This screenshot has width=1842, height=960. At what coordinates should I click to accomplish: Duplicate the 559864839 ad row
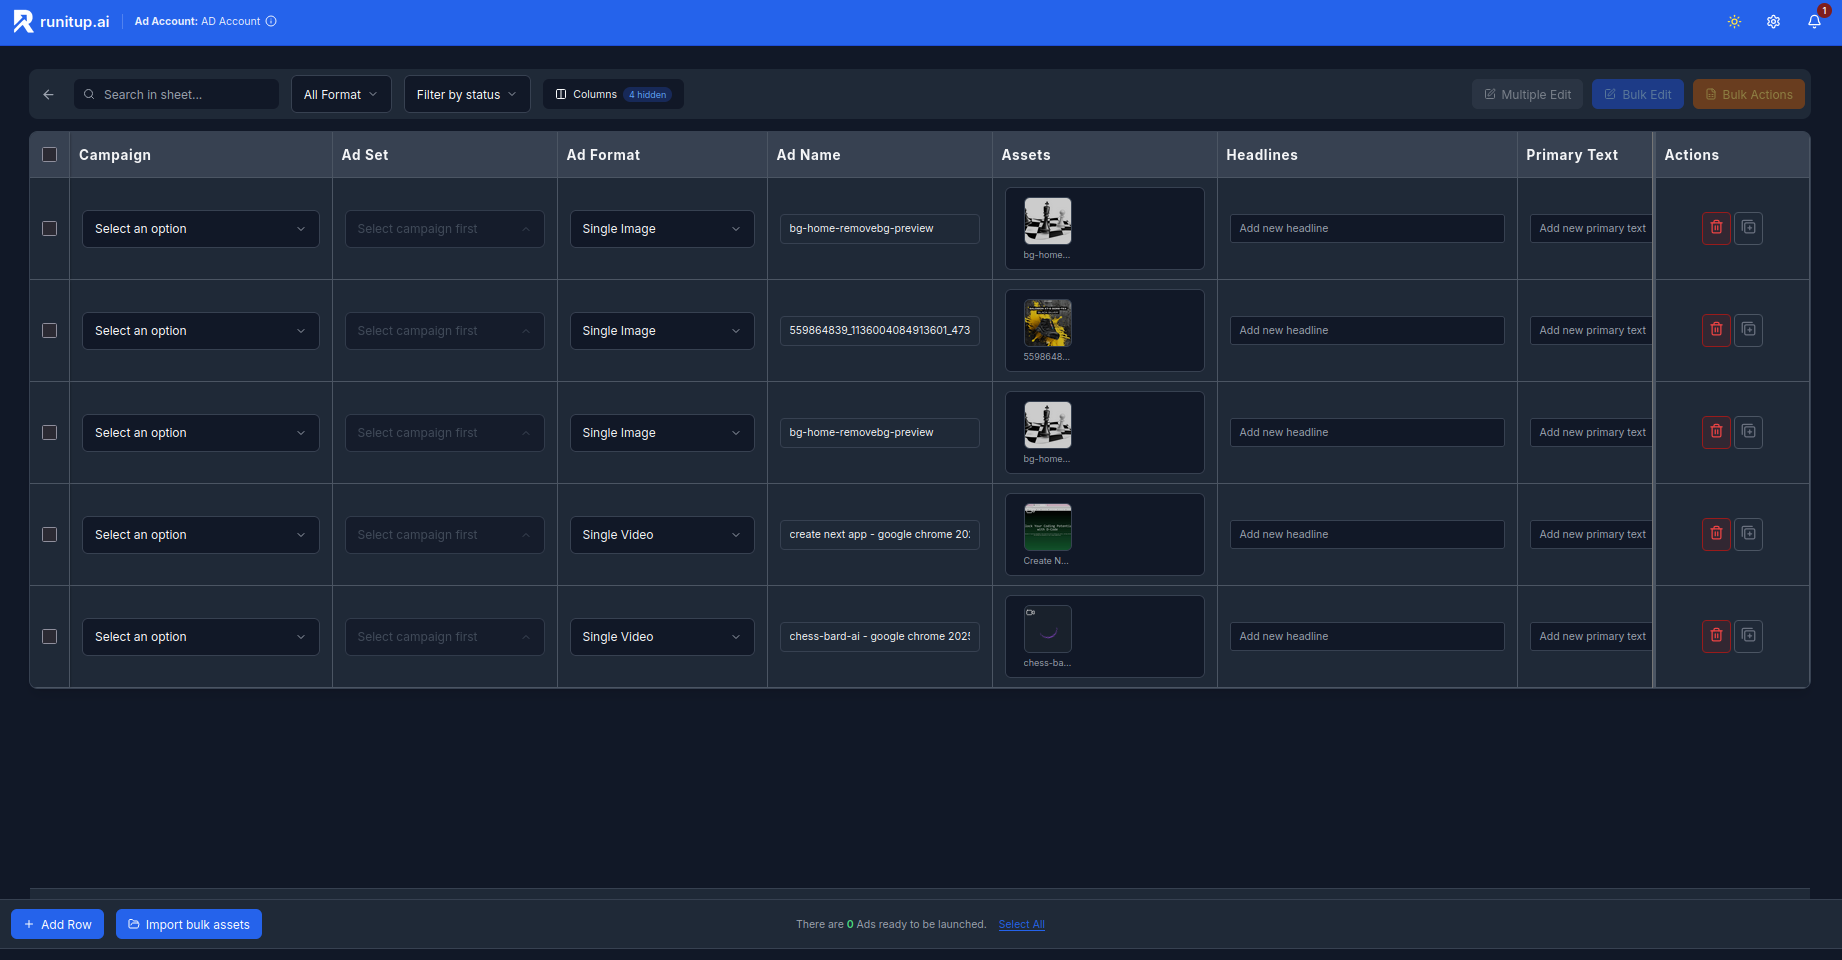click(1748, 330)
